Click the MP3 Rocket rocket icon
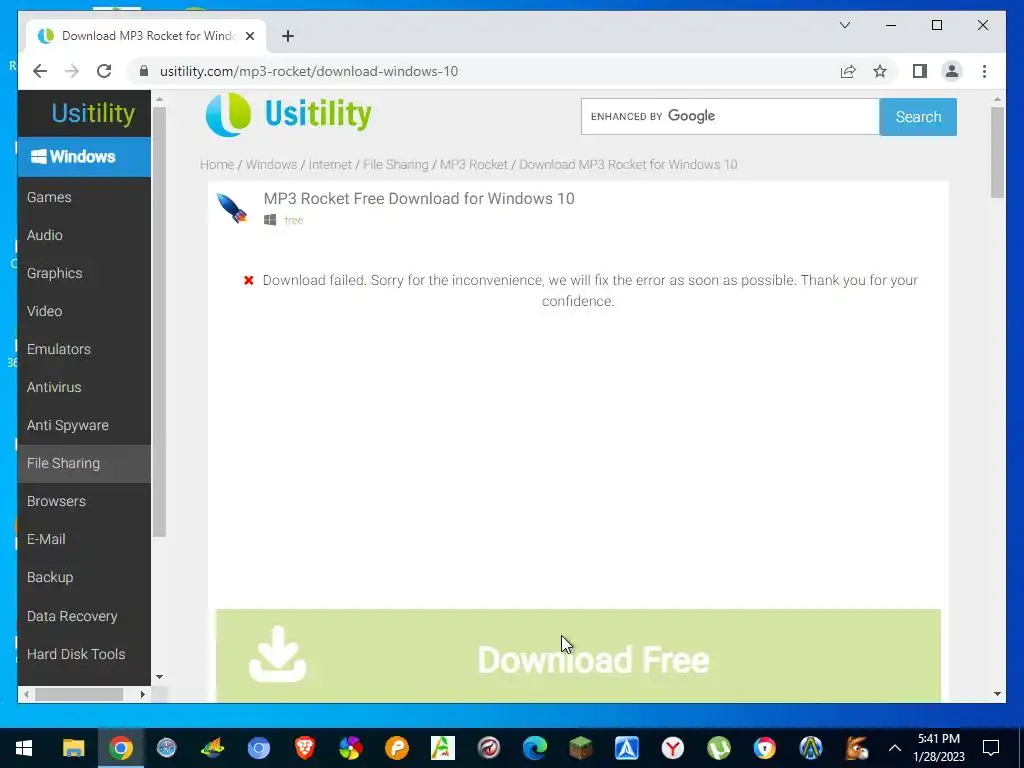Screen dimensions: 1024x768 pos(232,208)
